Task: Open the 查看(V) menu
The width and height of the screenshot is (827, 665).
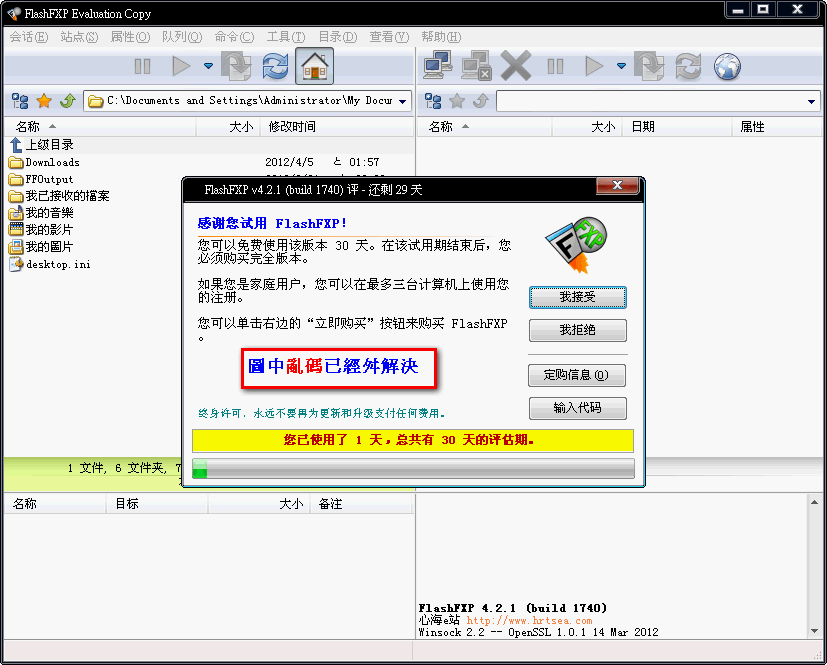Action: coord(389,36)
